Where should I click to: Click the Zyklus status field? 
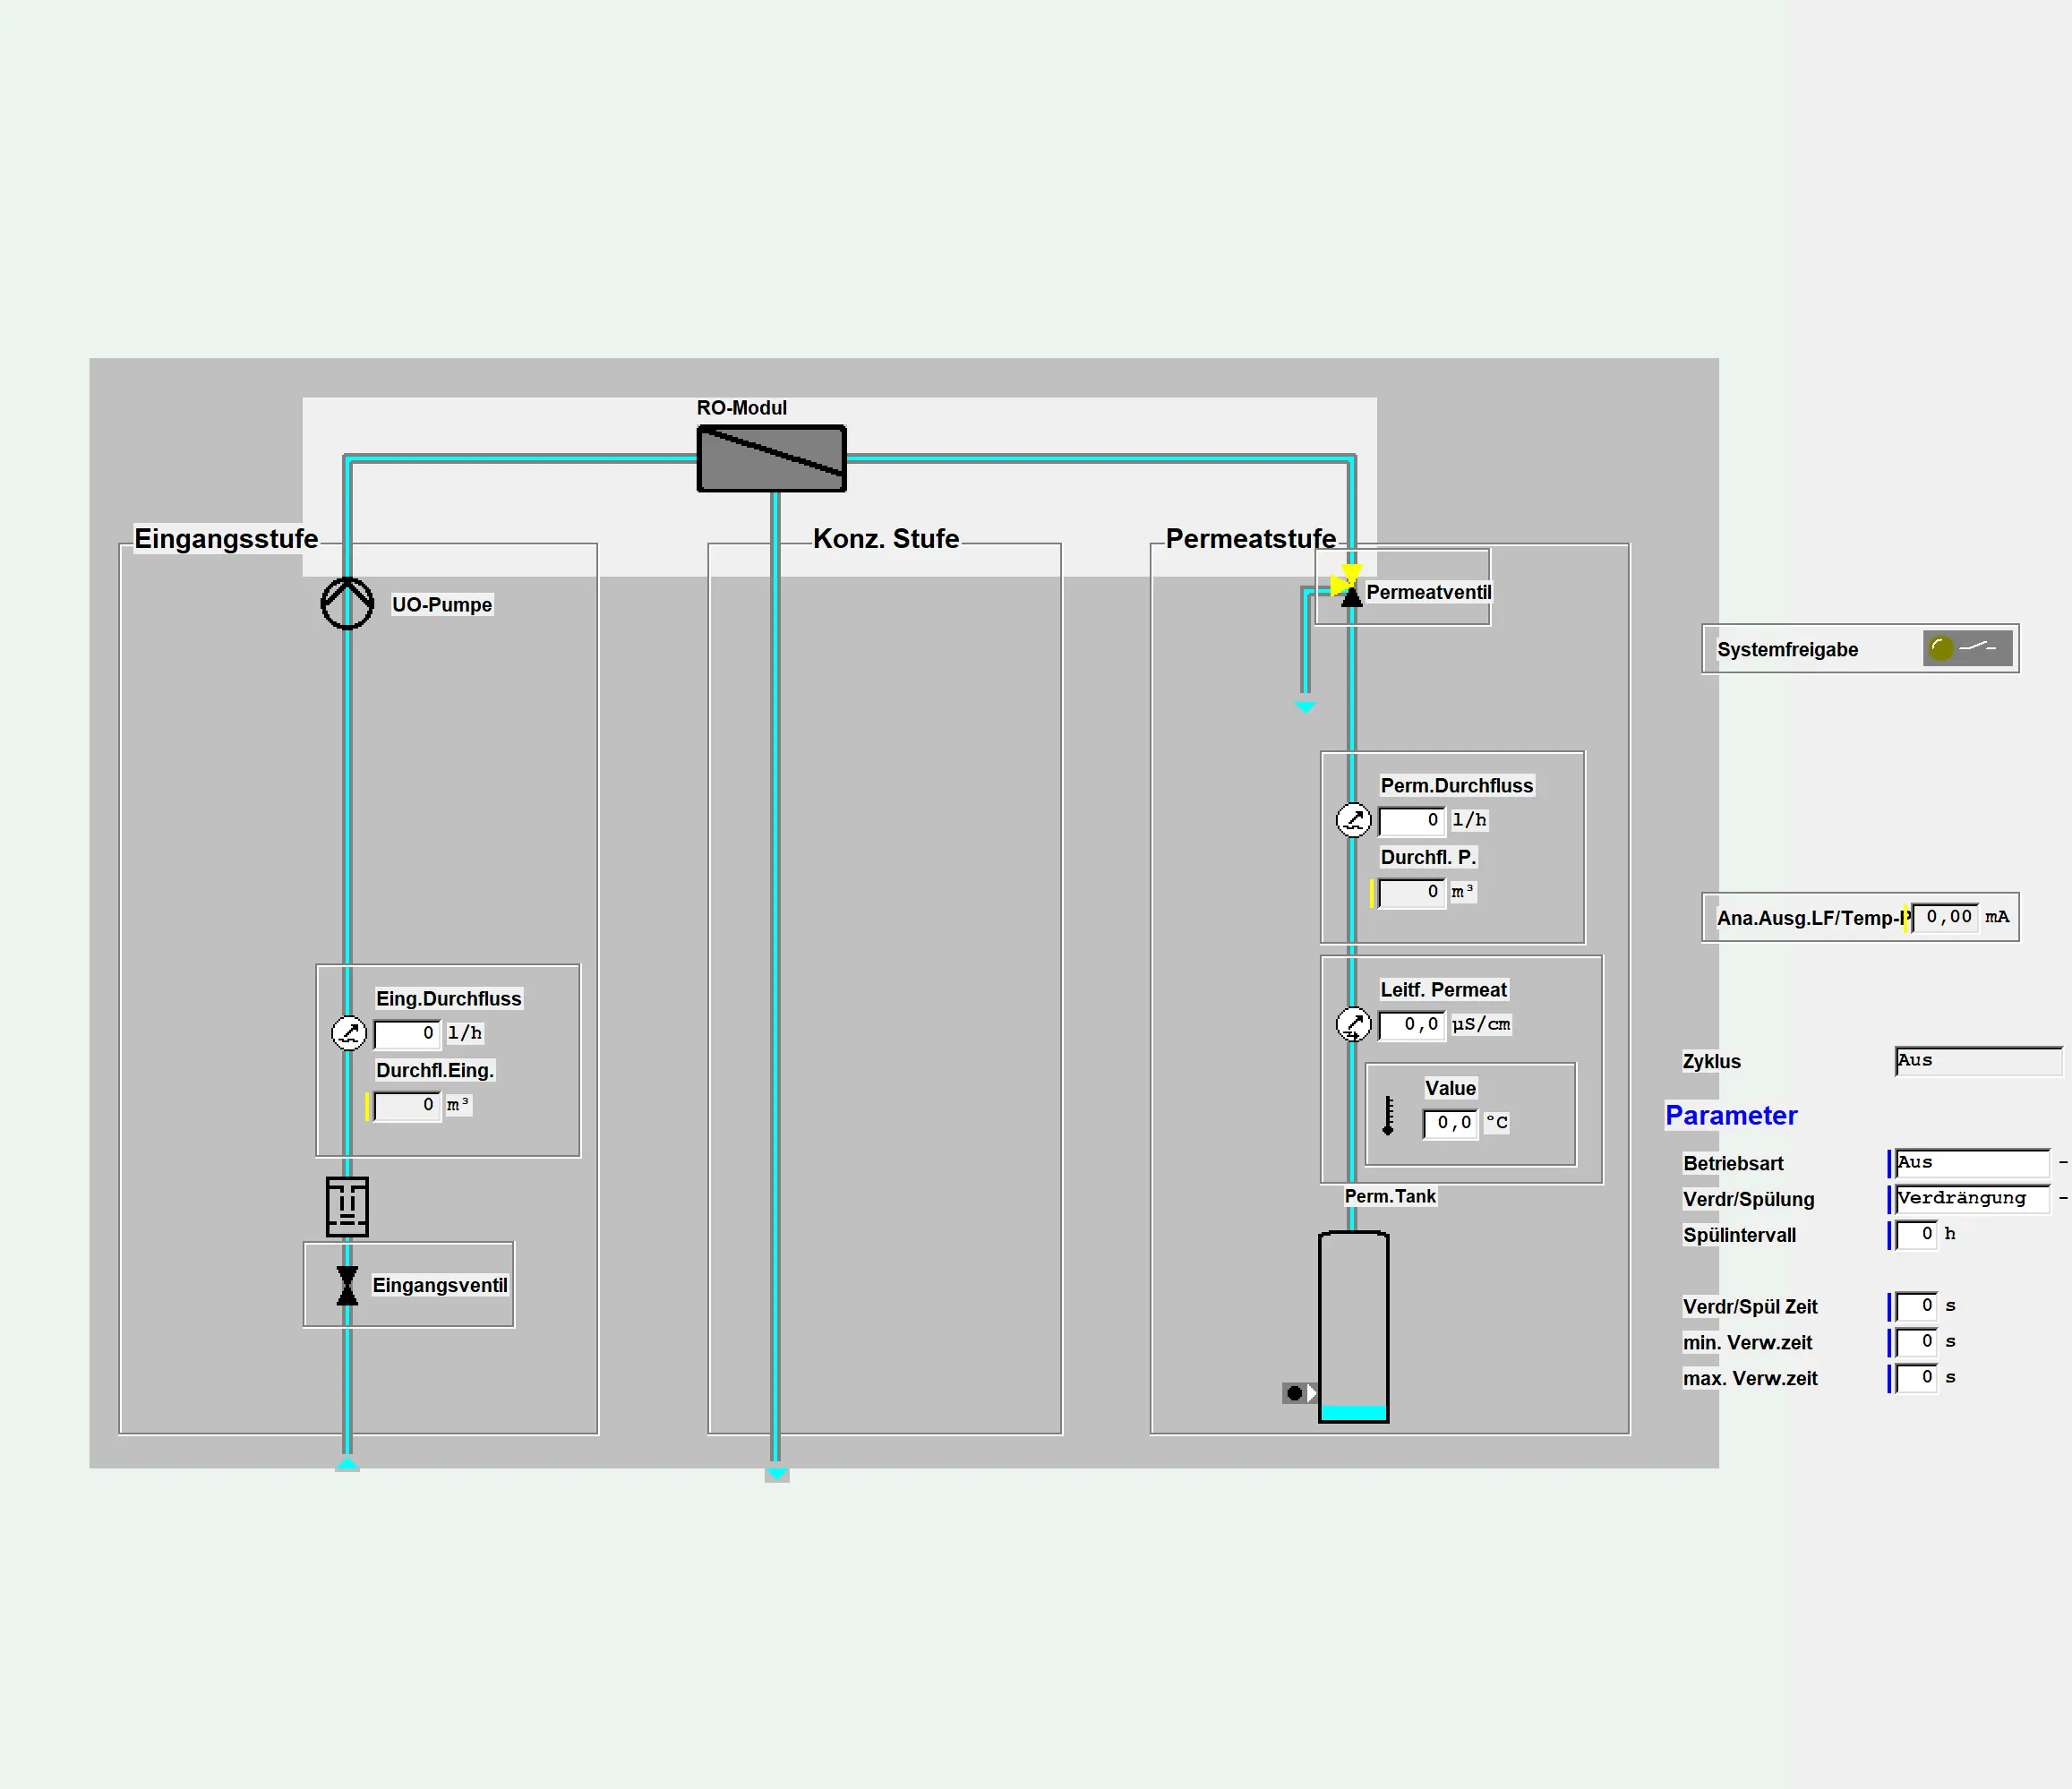1976,1061
